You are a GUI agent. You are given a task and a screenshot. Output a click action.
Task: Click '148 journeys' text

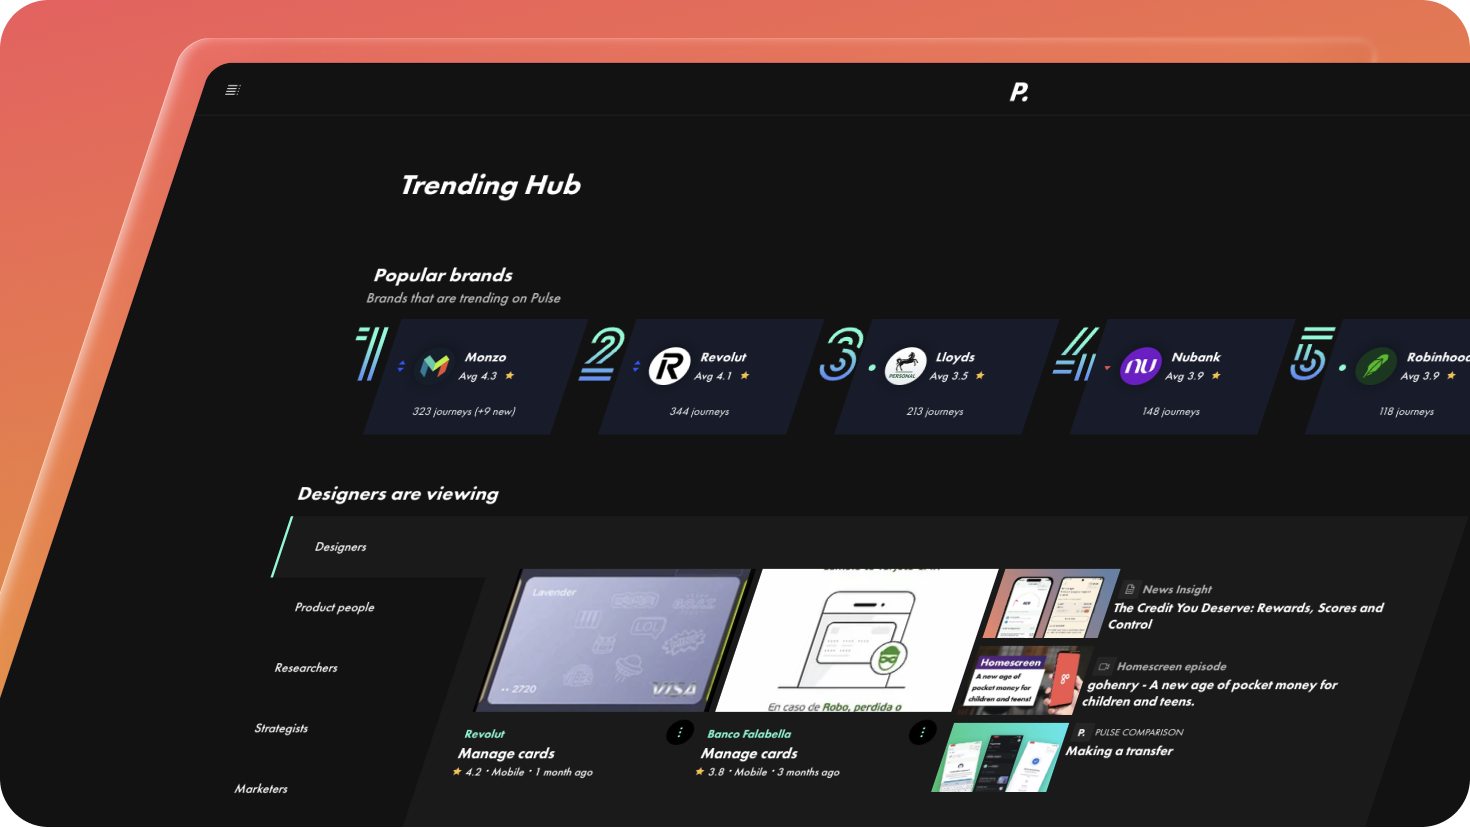pyautogui.click(x=1171, y=411)
